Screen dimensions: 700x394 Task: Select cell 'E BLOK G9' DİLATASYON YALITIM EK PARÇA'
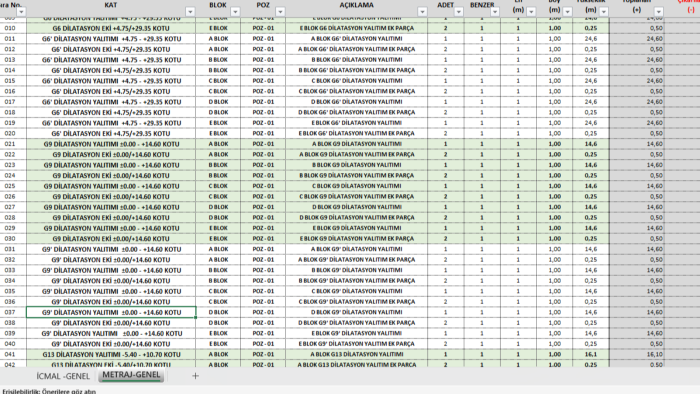(x=356, y=344)
